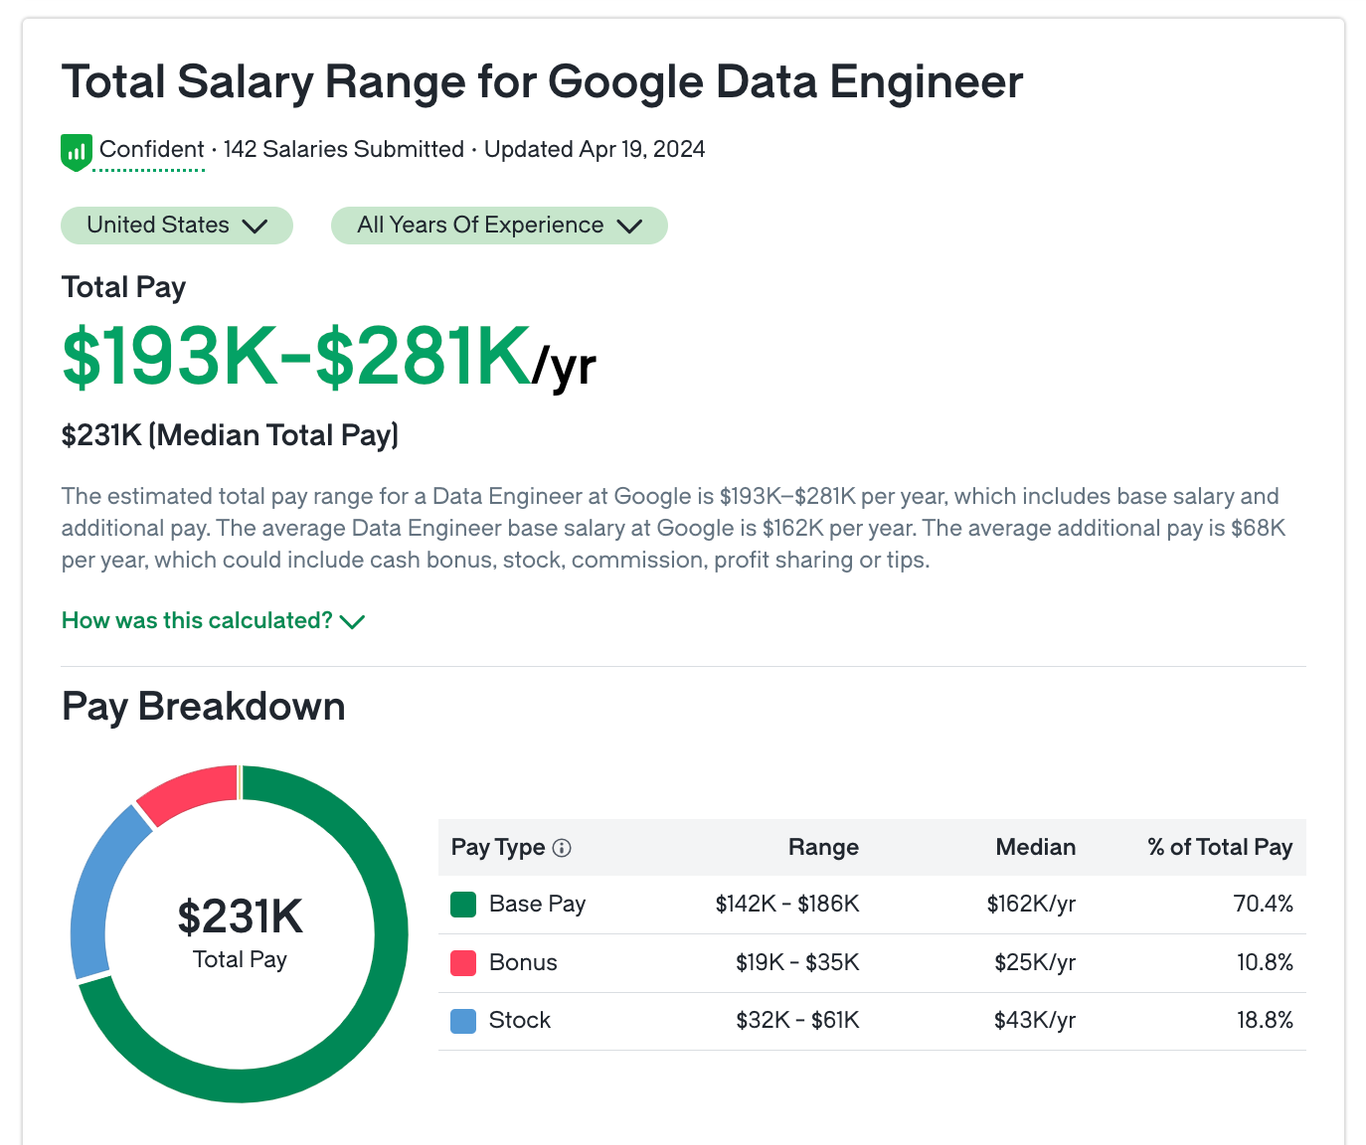
Task: Open the United States location dropdown
Action: tap(176, 225)
